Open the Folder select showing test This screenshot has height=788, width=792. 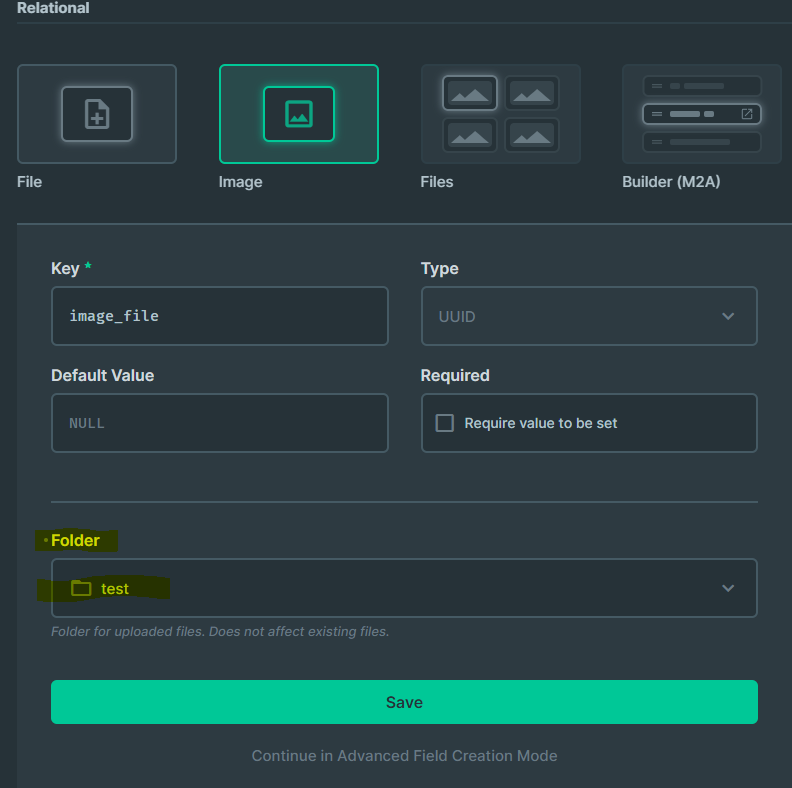coord(404,588)
